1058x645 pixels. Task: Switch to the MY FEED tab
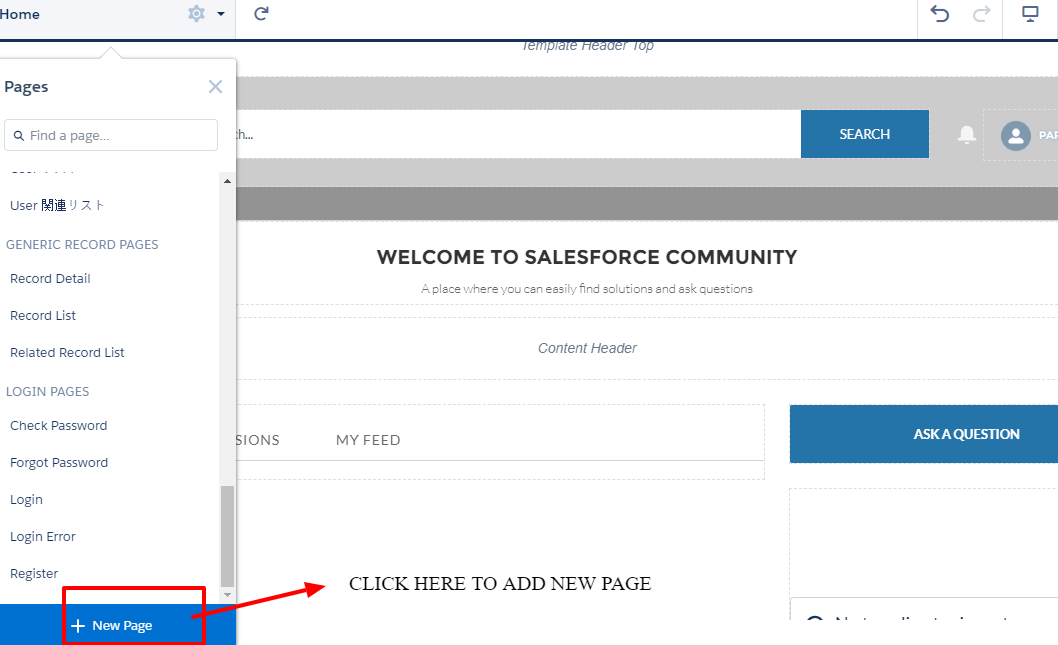click(368, 440)
